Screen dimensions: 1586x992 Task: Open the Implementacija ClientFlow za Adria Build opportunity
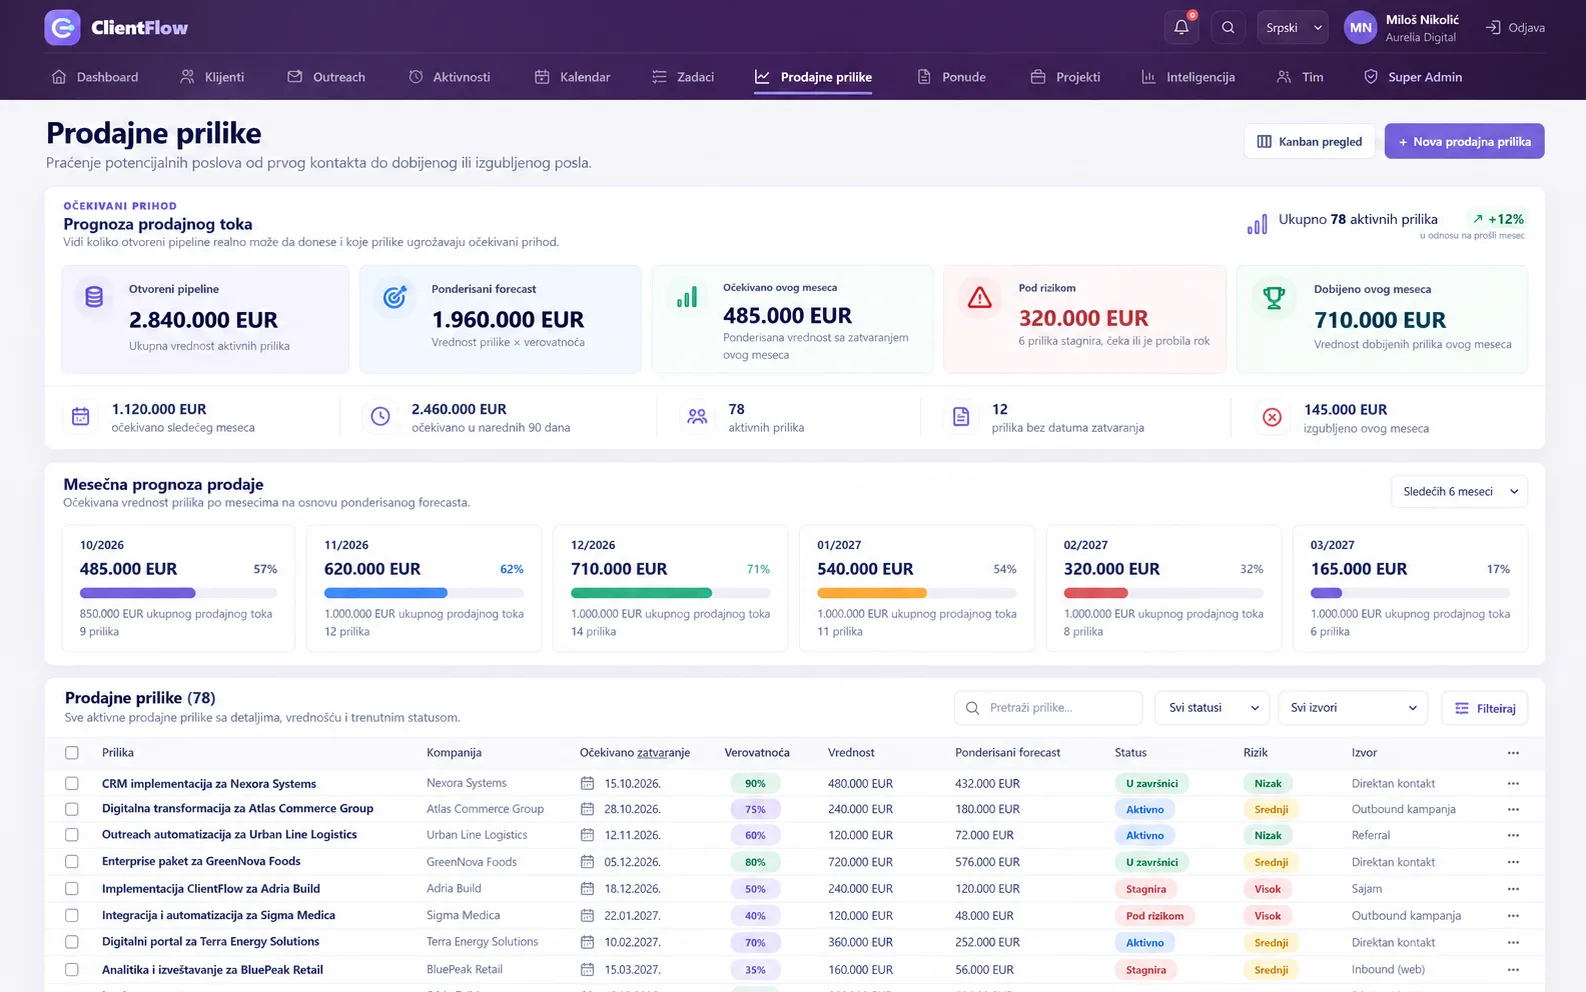211,888
